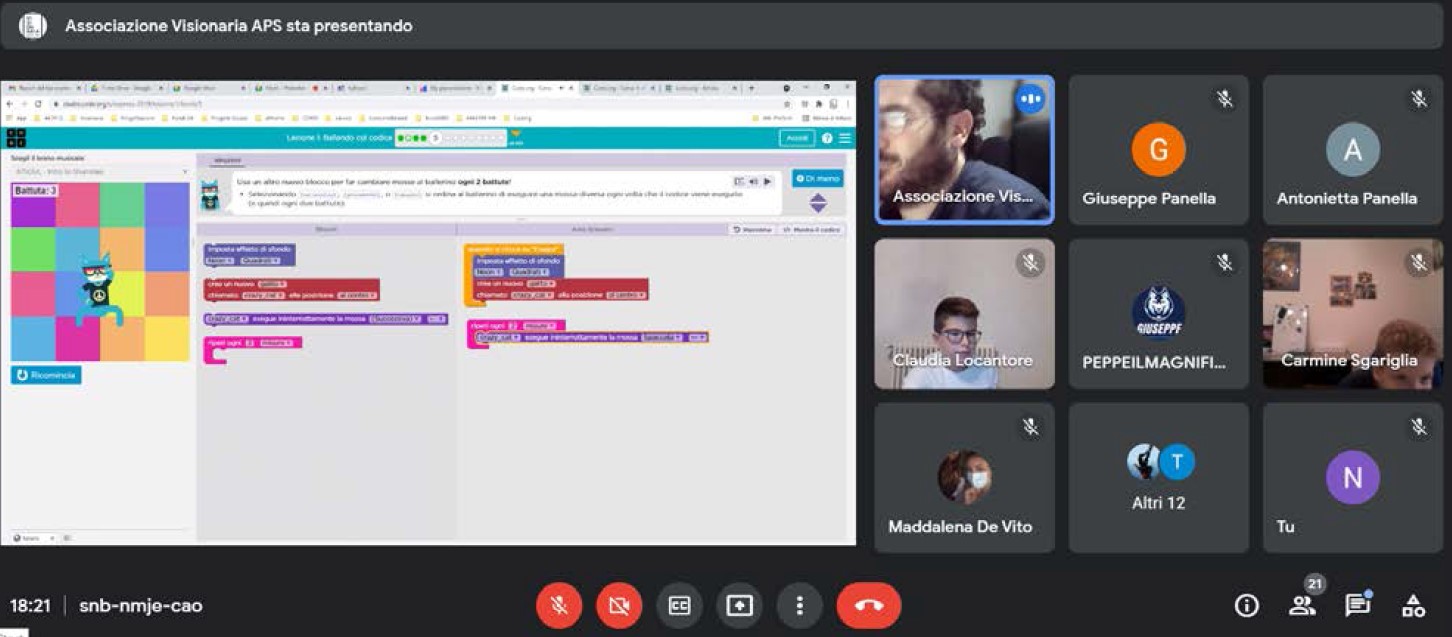Click the muted mic icon on Antonietta Panella tile

coord(1418,99)
